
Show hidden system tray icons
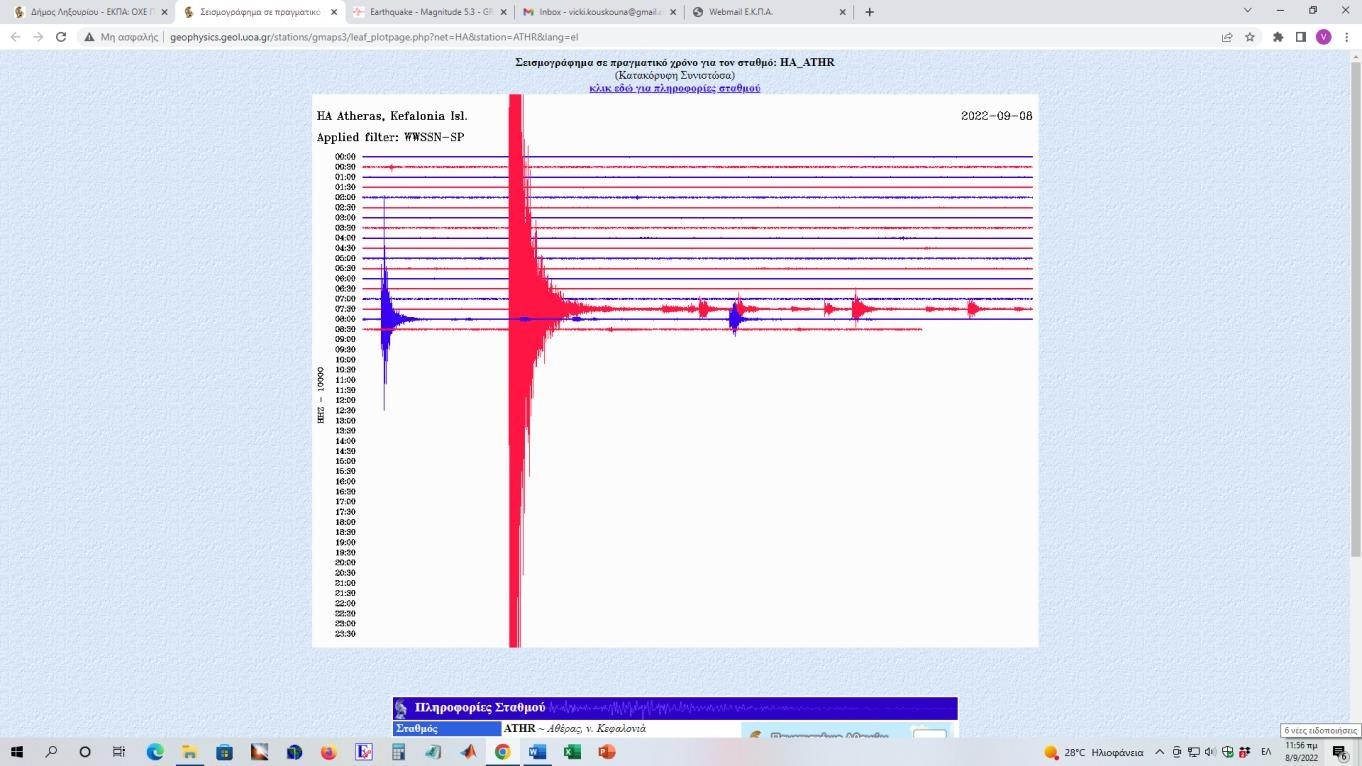point(1160,752)
